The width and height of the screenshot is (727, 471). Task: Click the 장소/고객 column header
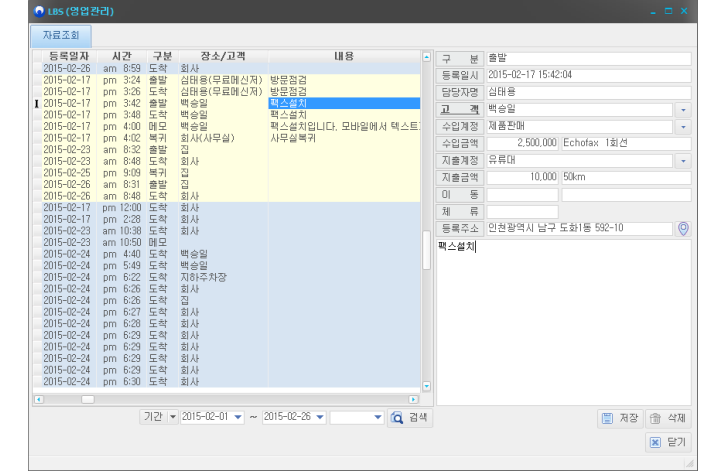coord(223,57)
